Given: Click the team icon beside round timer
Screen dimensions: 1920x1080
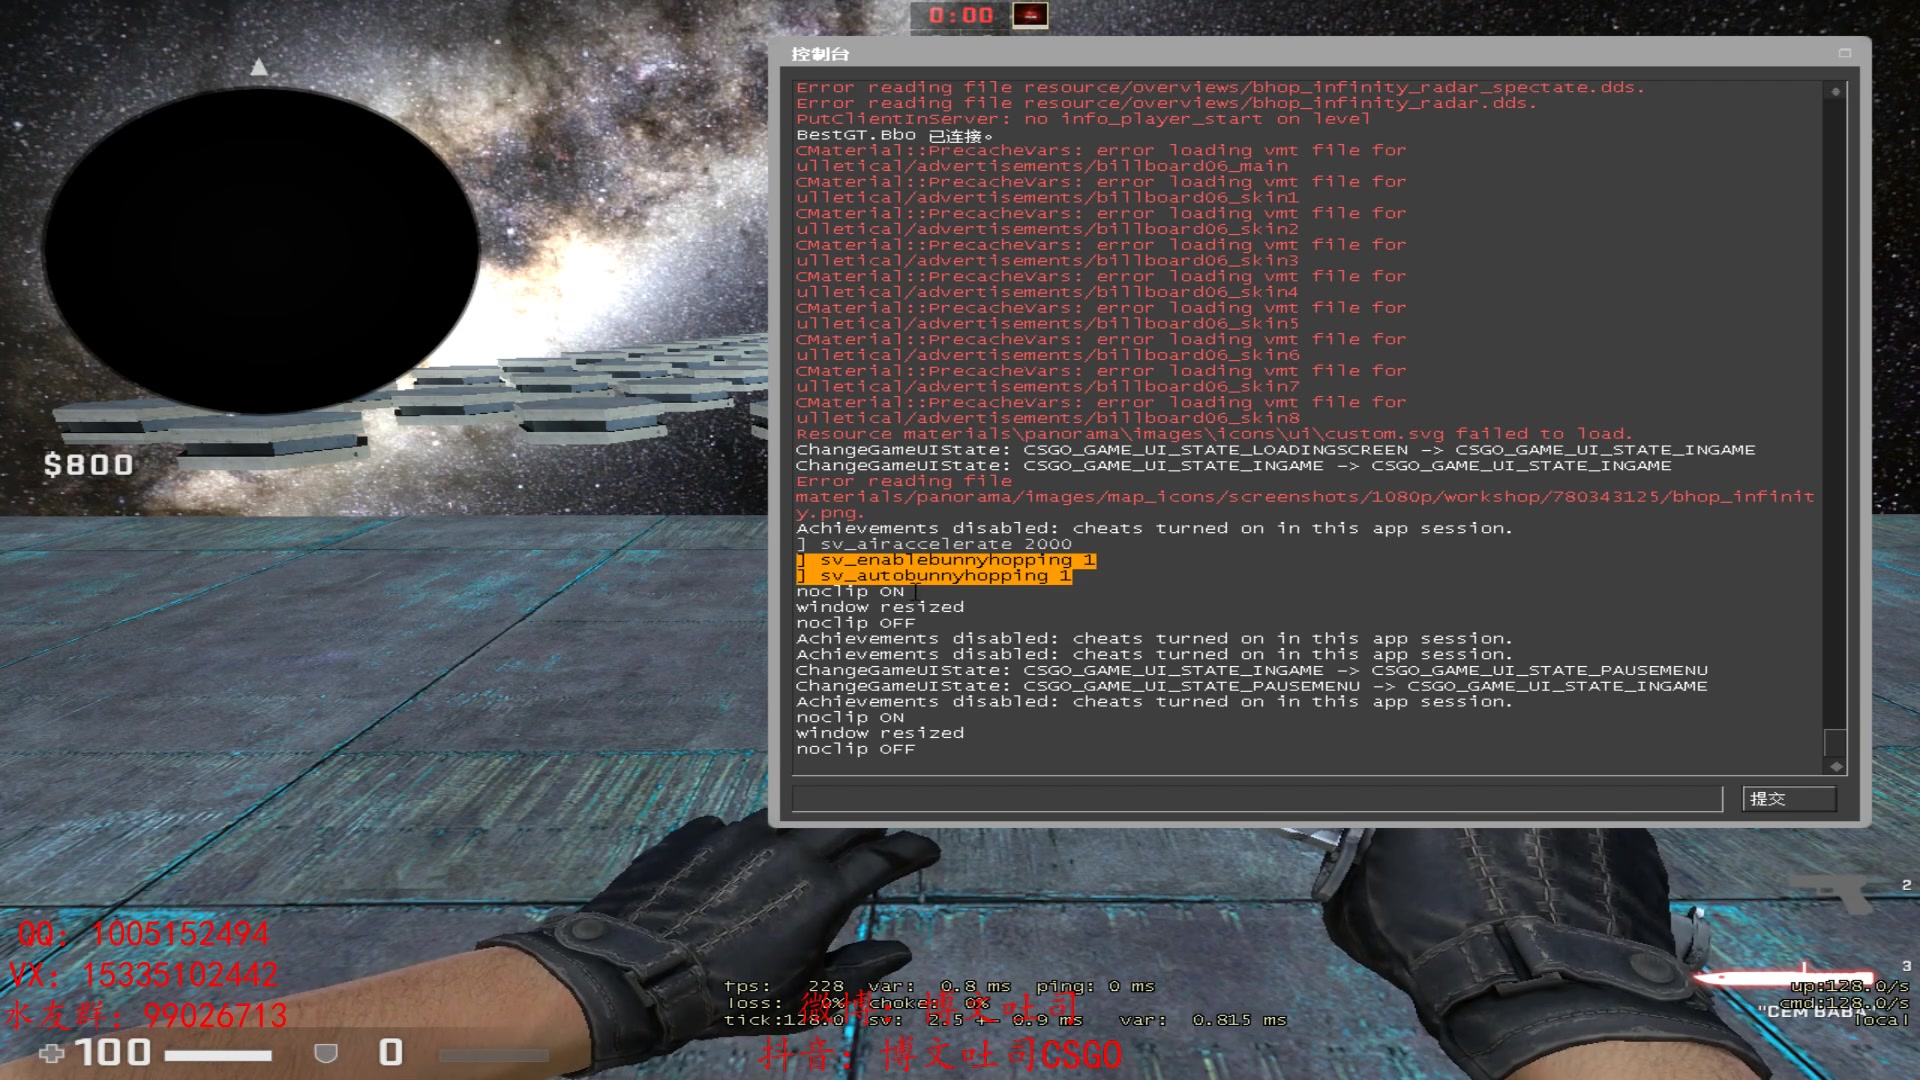Looking at the screenshot, I should point(1030,14).
